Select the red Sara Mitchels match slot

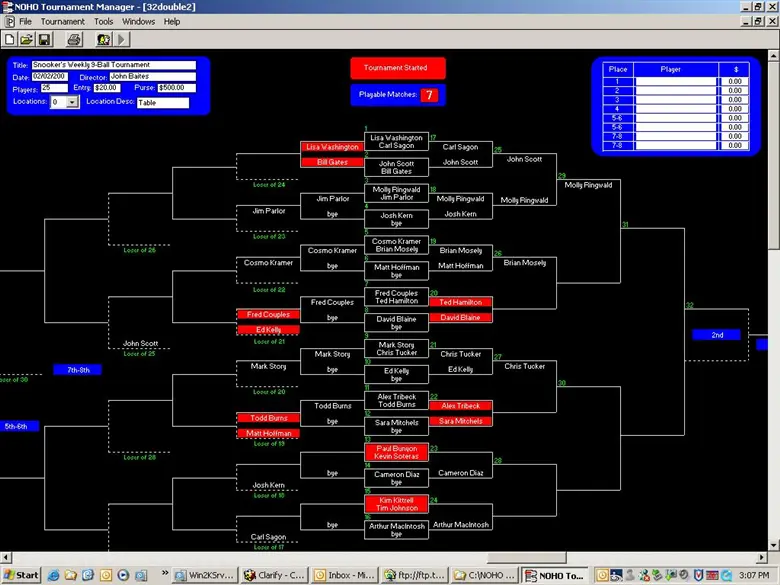[460, 421]
